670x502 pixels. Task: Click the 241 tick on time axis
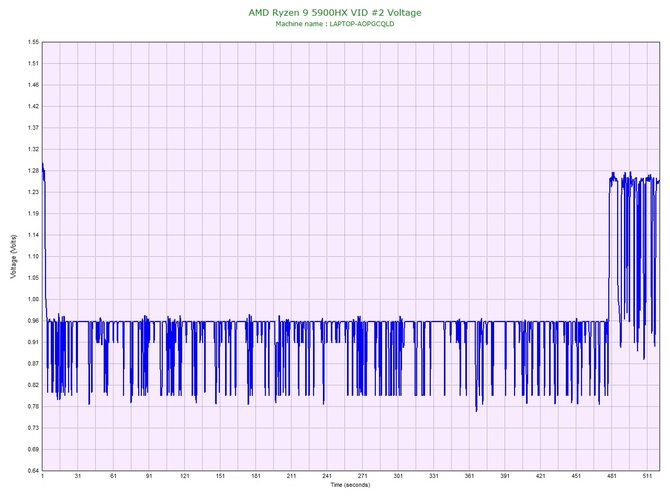click(x=327, y=476)
